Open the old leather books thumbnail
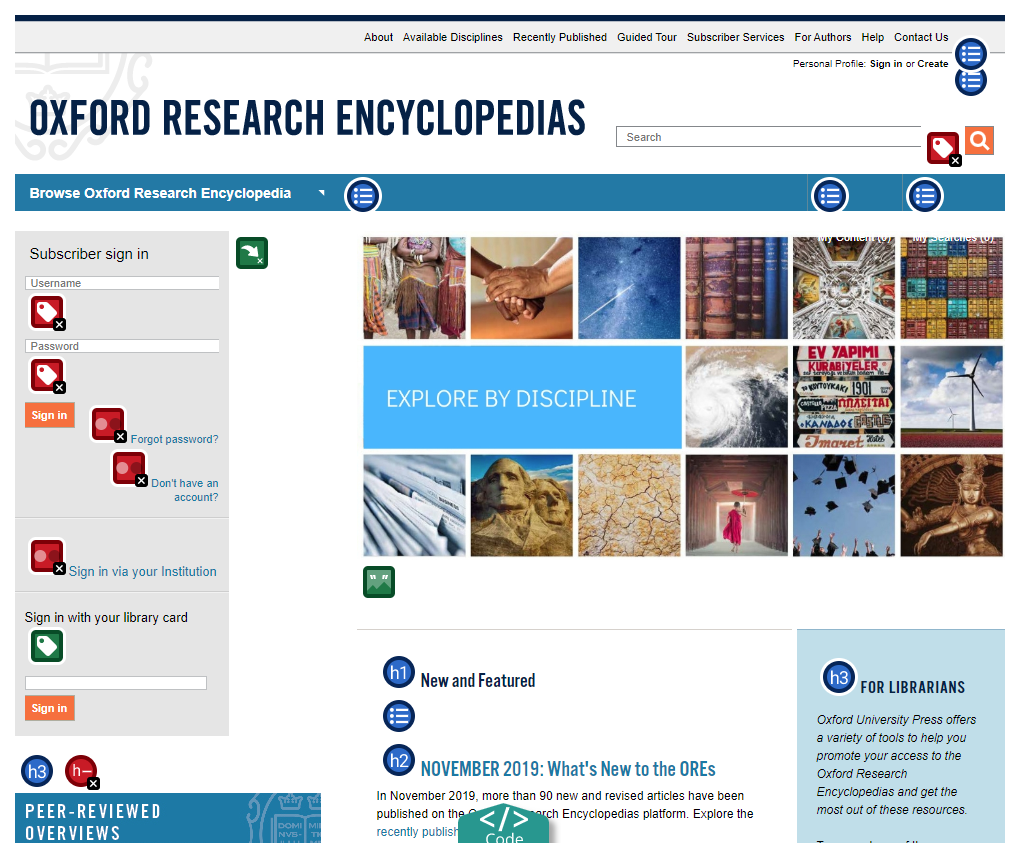This screenshot has width=1023, height=843. (737, 288)
